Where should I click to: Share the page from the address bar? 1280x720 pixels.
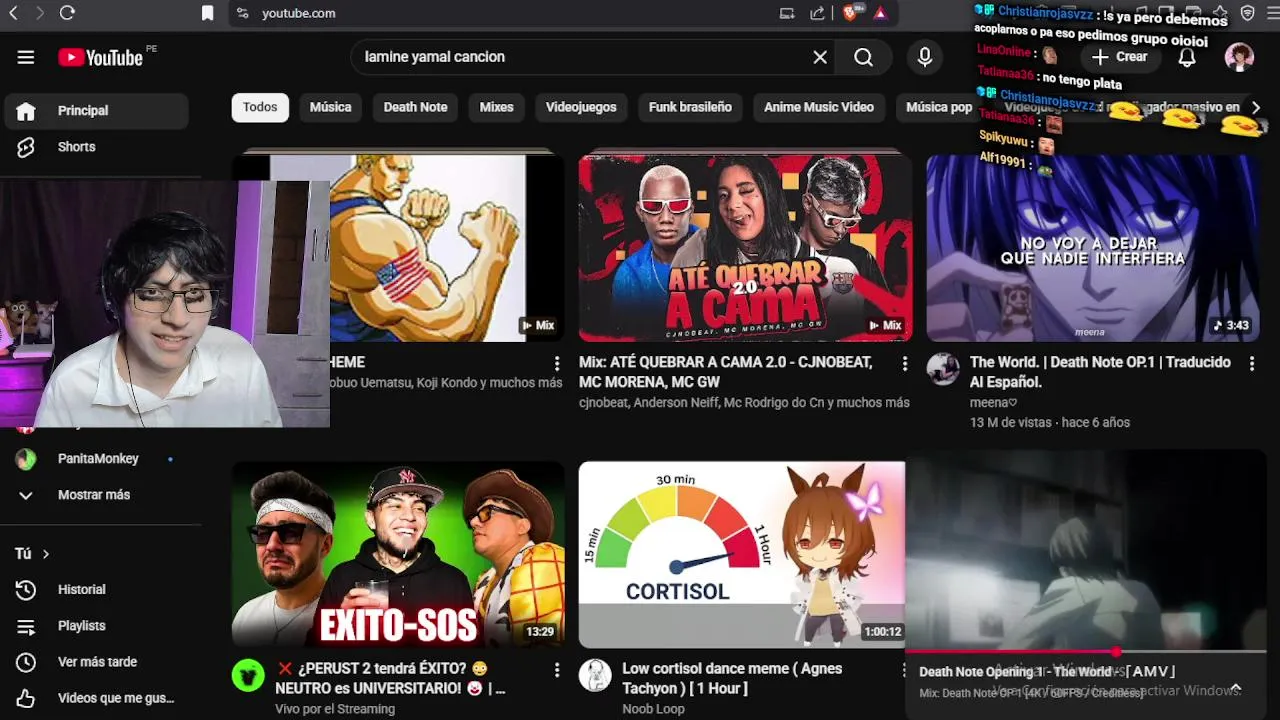[817, 13]
